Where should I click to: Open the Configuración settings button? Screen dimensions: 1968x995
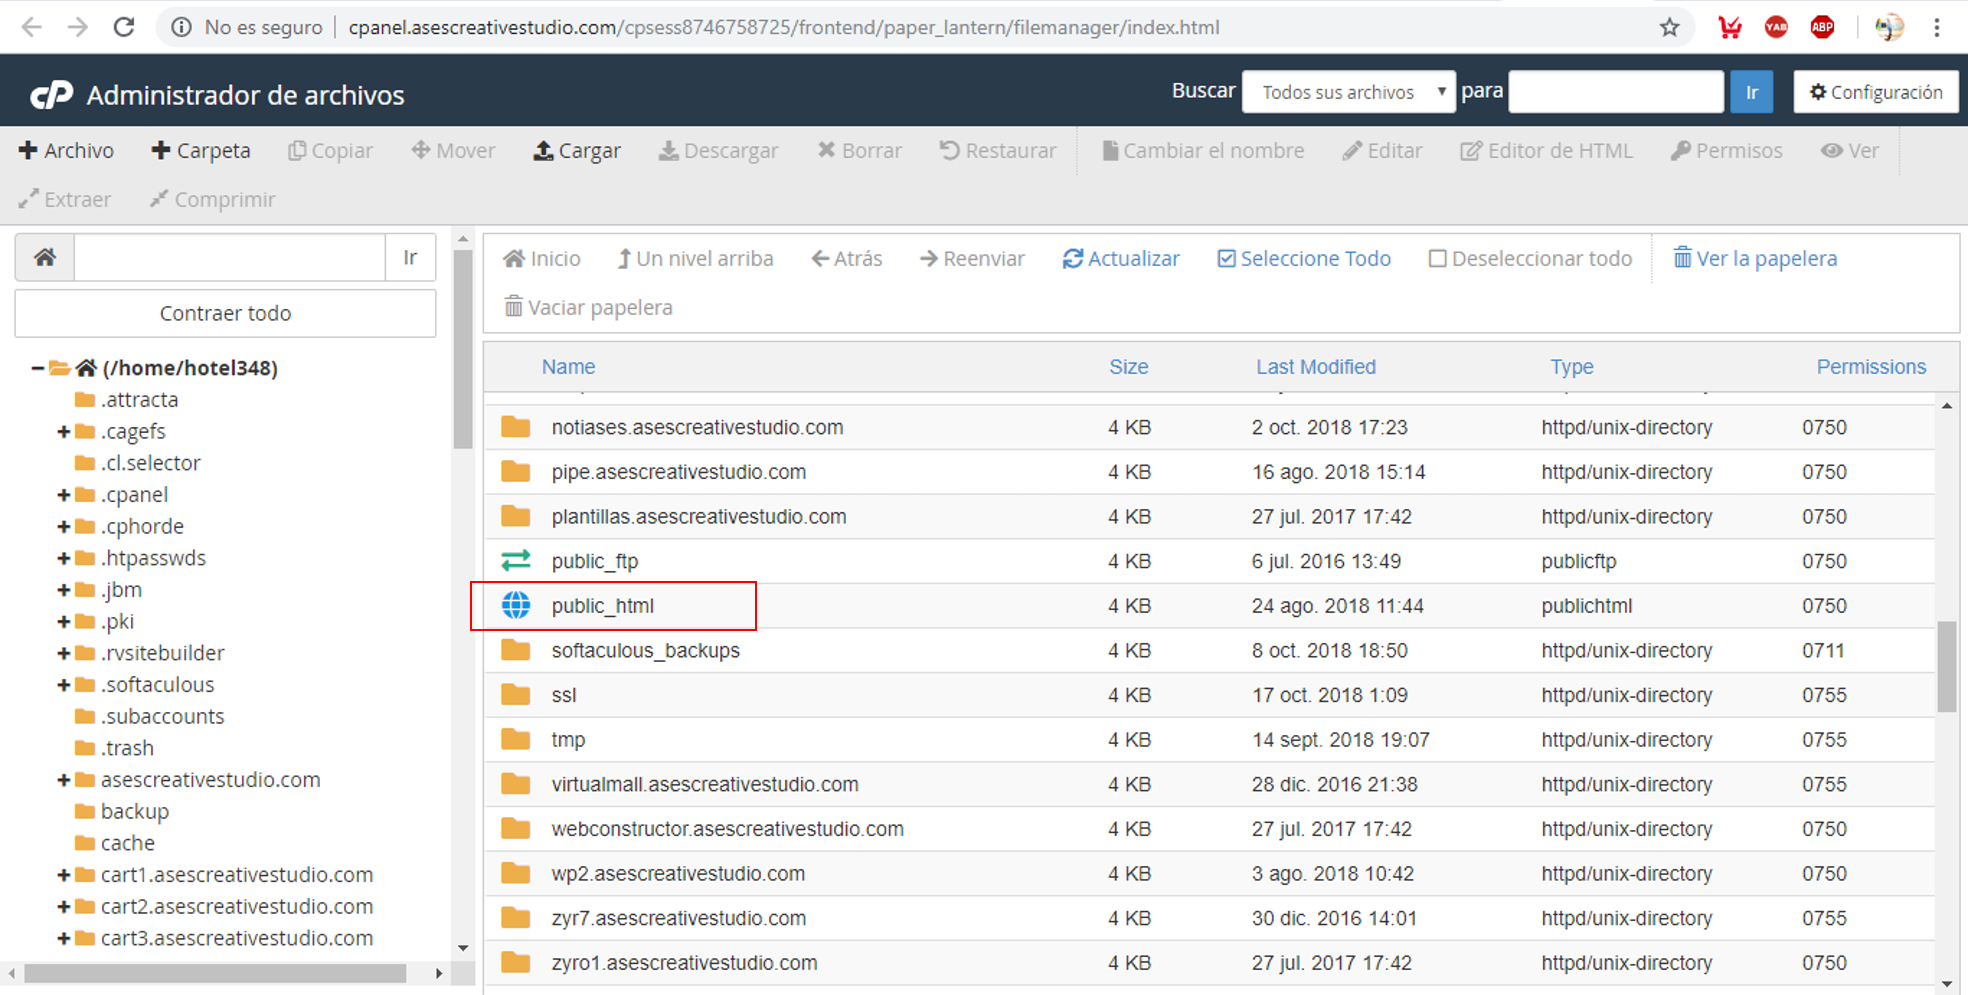[1875, 92]
